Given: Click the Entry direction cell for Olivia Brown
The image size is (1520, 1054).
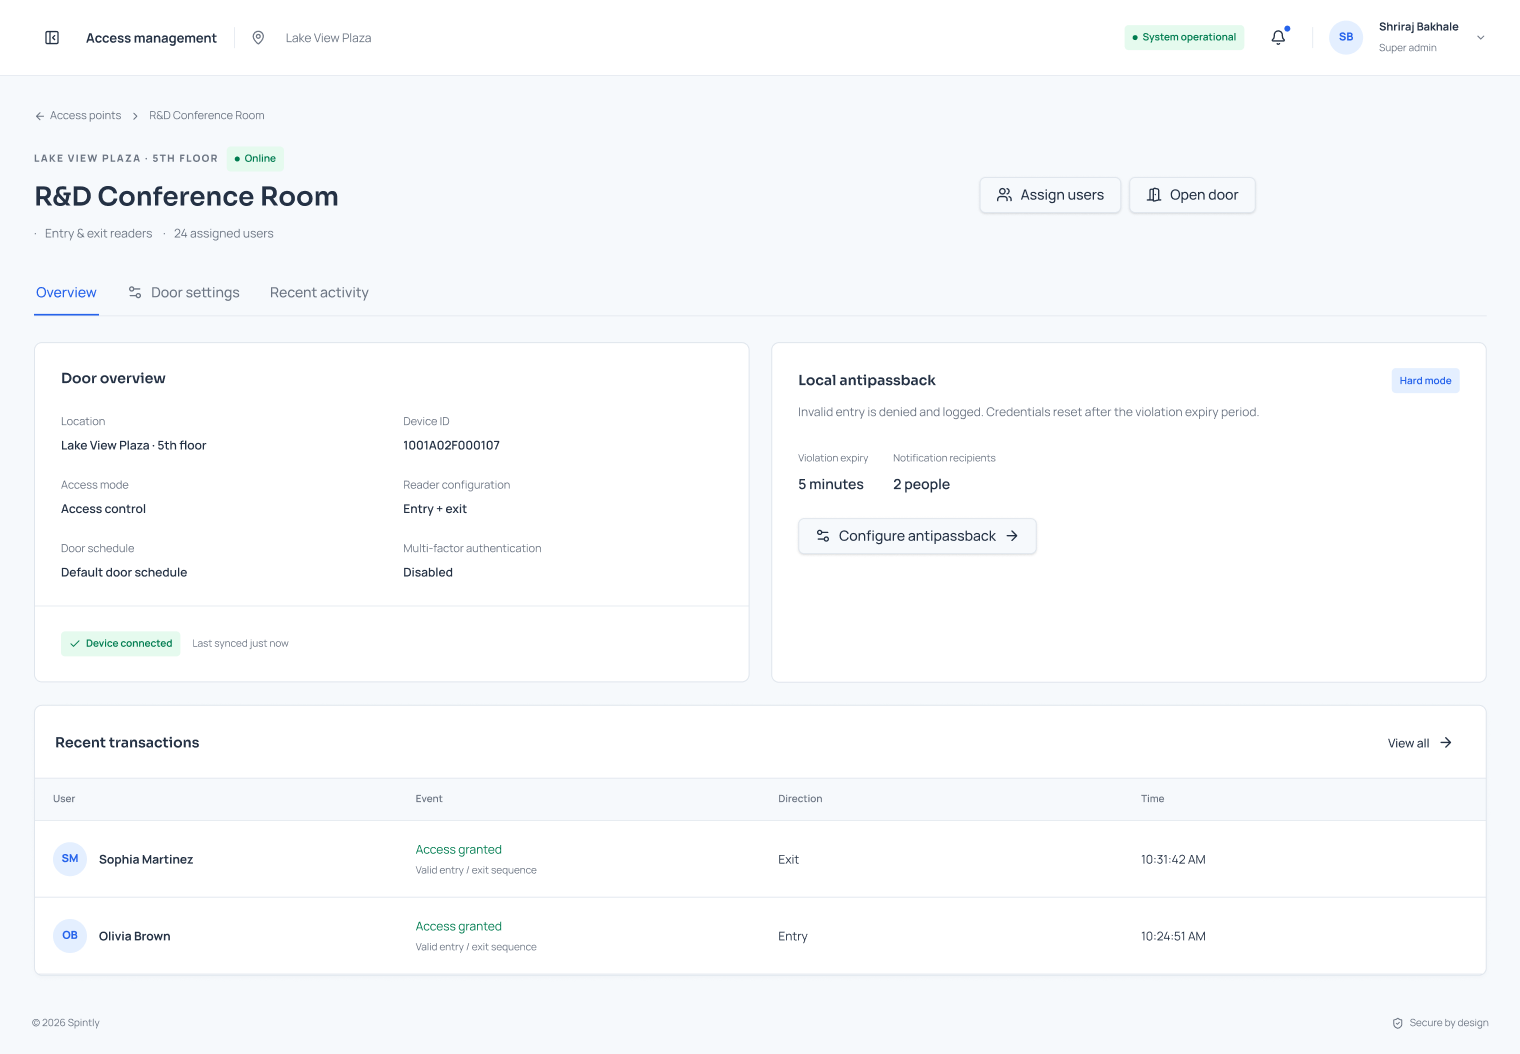Looking at the screenshot, I should [793, 937].
